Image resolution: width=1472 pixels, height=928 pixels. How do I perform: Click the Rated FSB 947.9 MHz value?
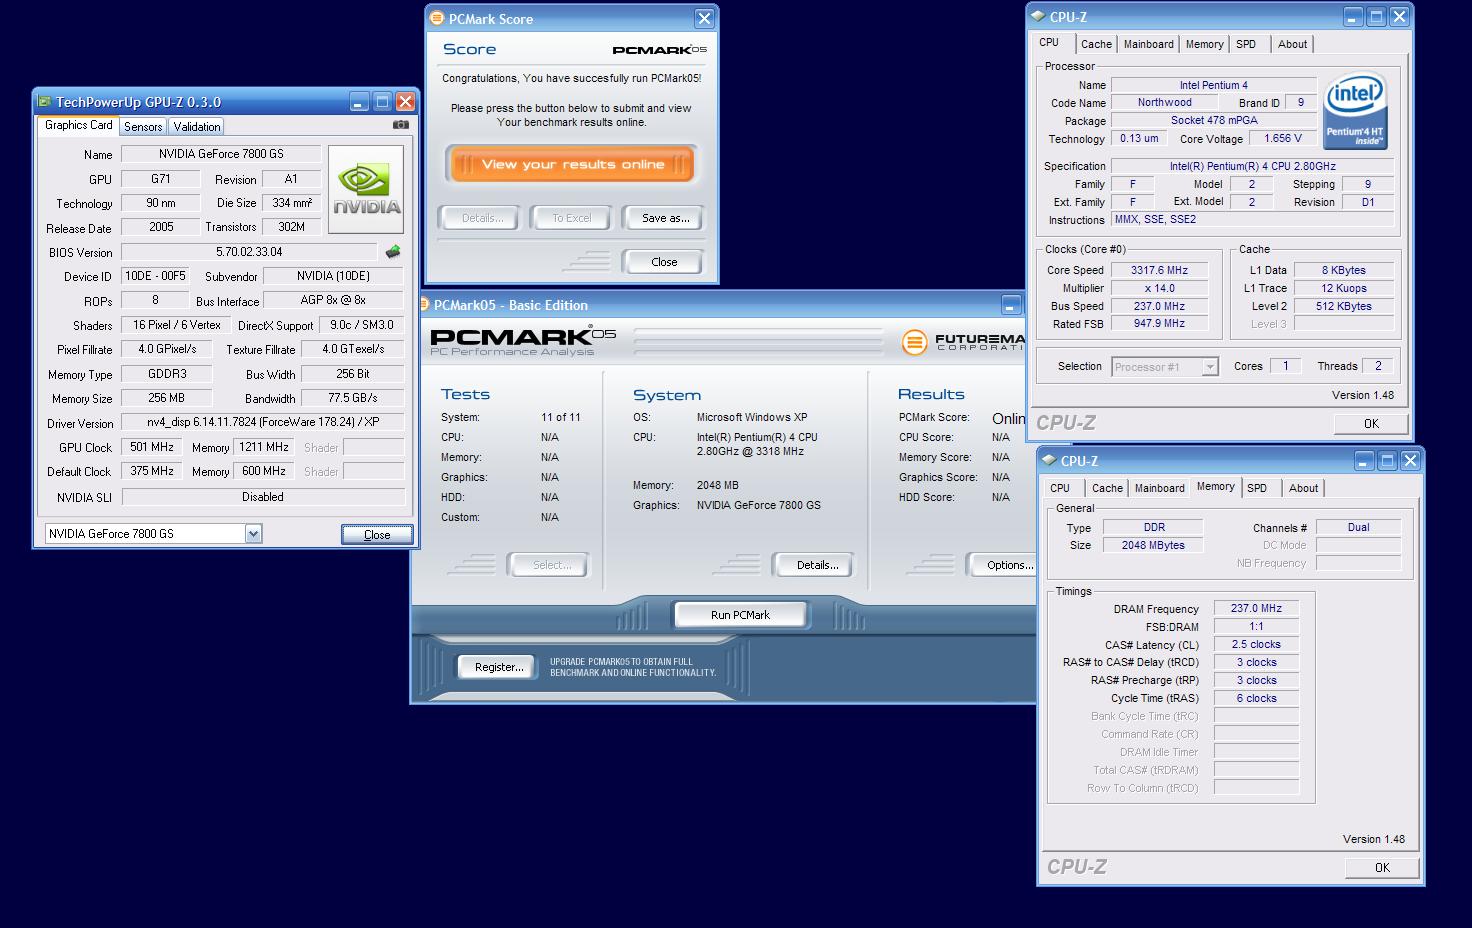[1160, 324]
